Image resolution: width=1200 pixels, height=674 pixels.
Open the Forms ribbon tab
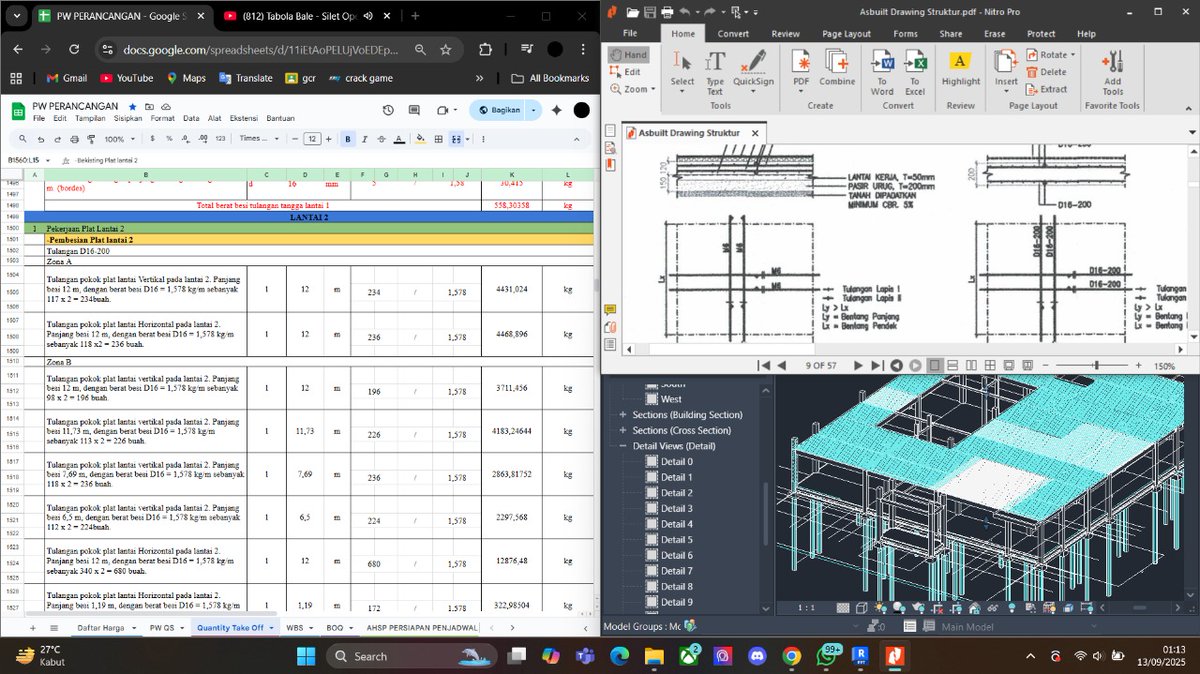[905, 33]
